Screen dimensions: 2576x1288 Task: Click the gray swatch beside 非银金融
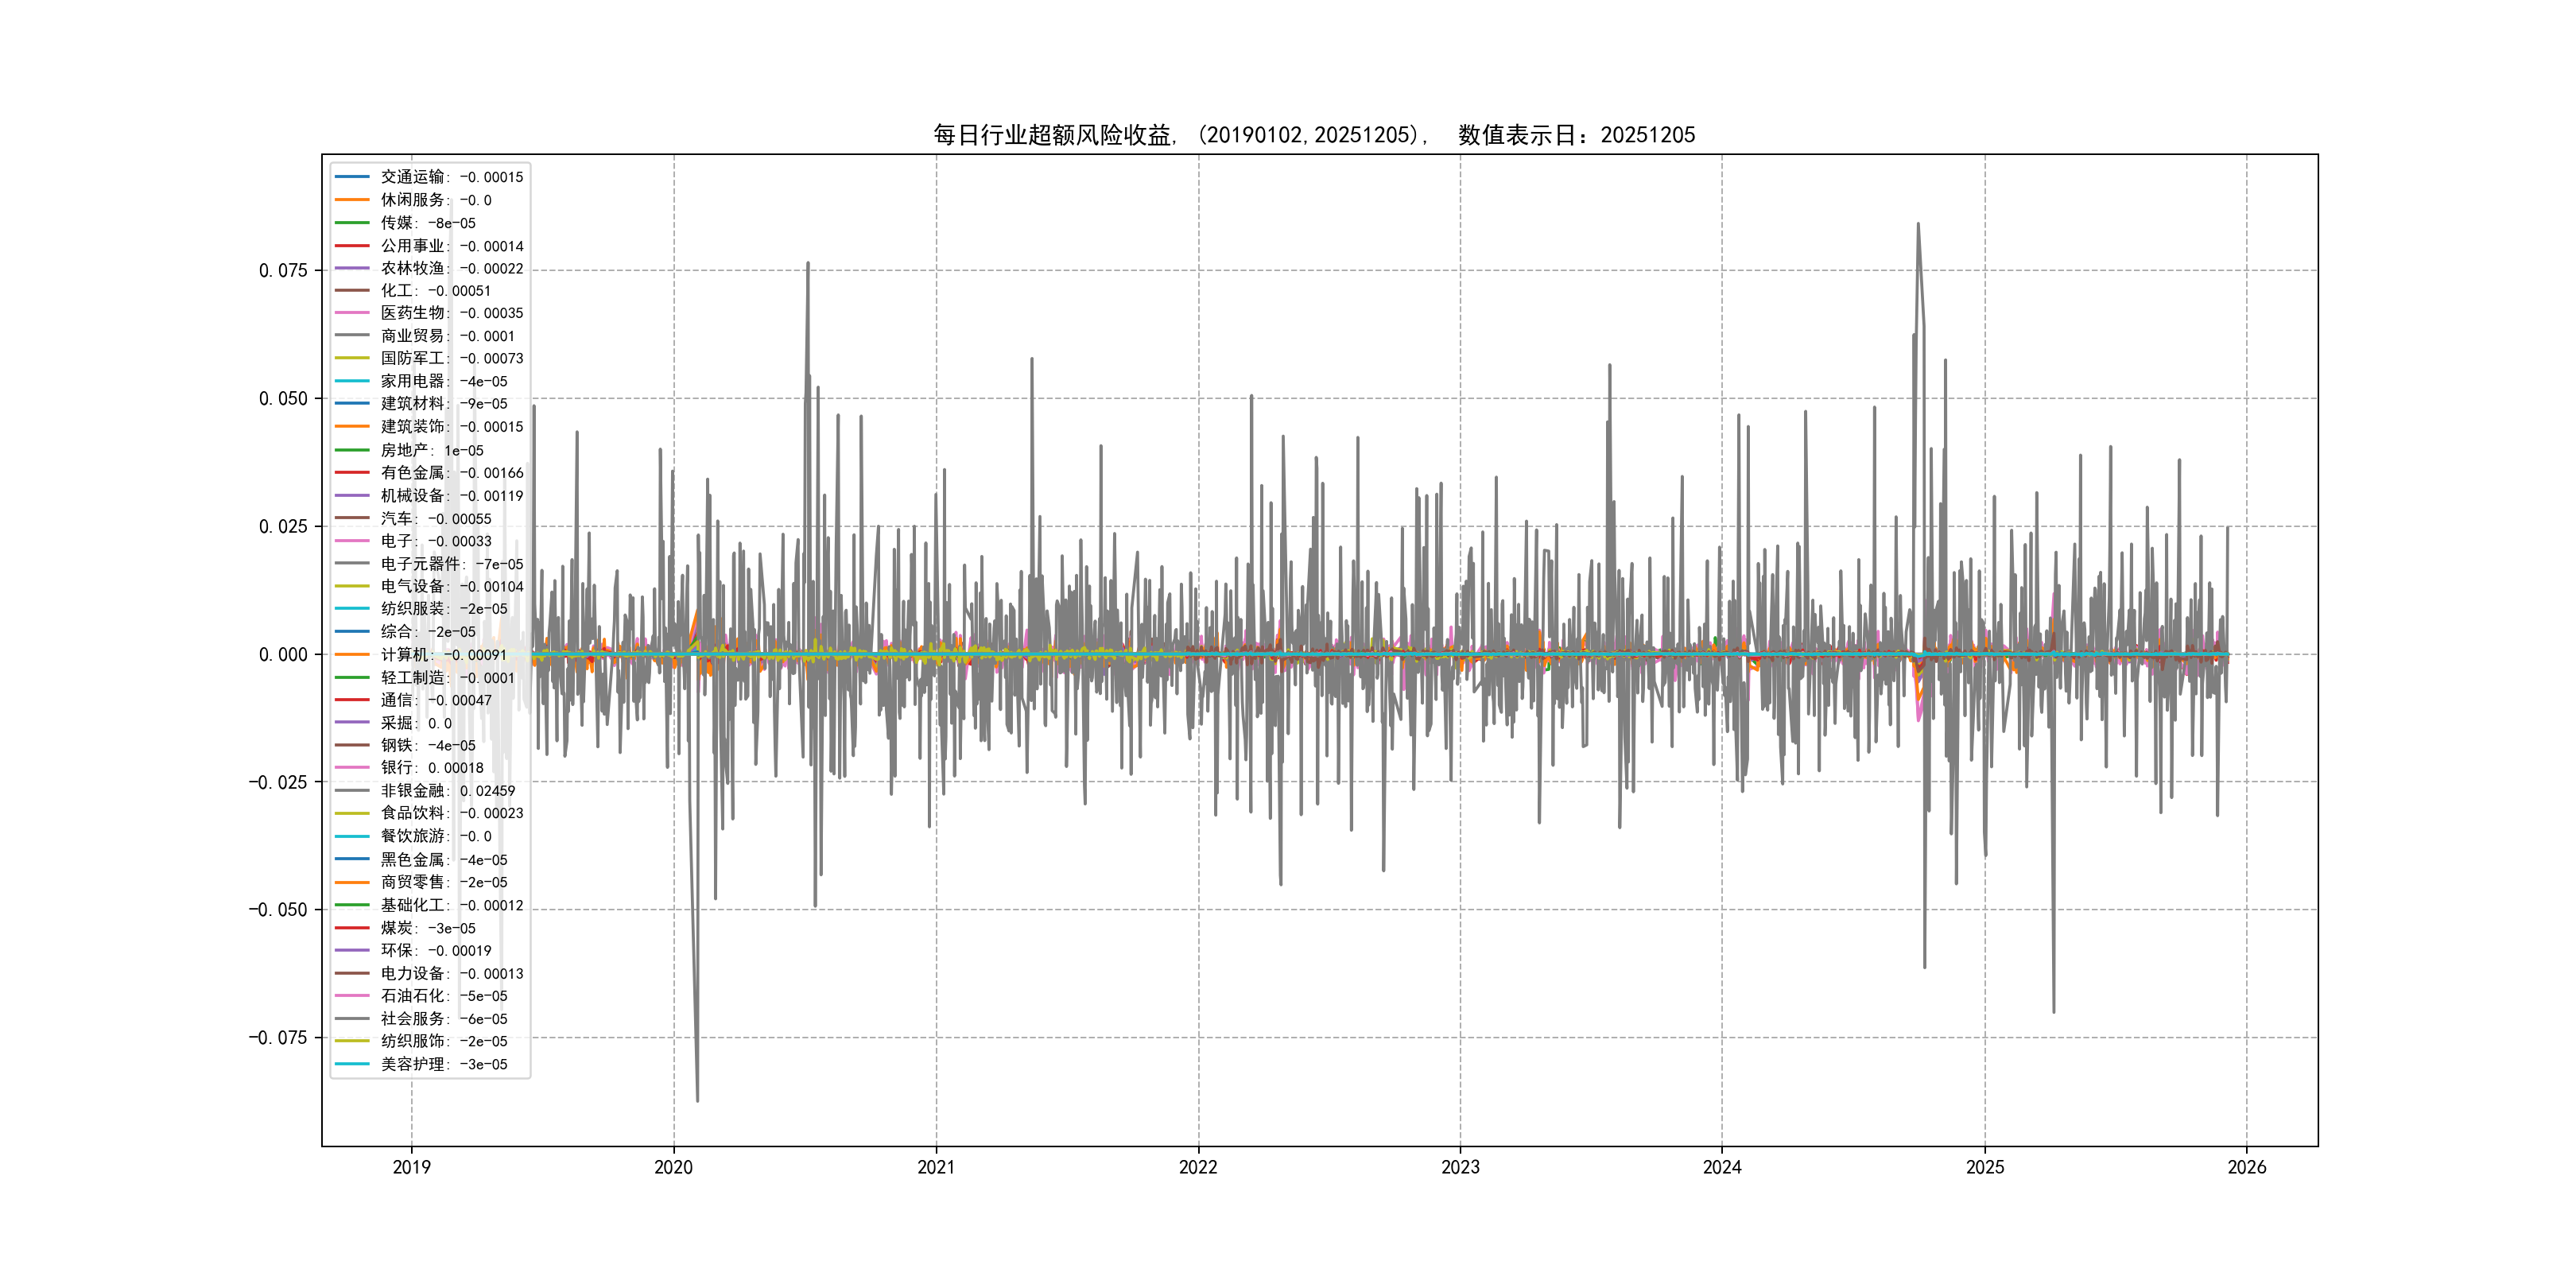352,791
